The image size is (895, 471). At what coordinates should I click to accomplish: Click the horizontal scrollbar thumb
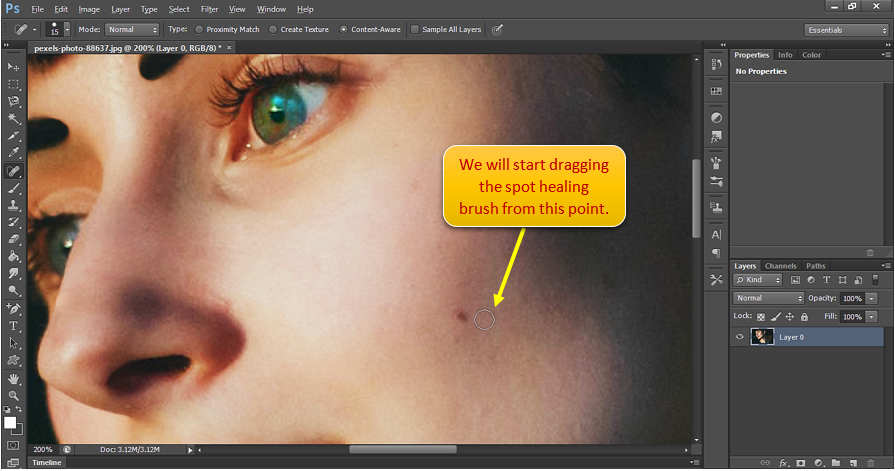[403, 450]
